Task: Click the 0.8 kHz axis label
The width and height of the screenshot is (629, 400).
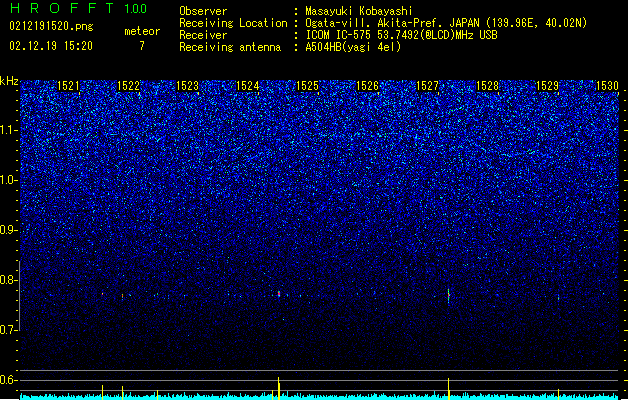Action: [x=9, y=280]
